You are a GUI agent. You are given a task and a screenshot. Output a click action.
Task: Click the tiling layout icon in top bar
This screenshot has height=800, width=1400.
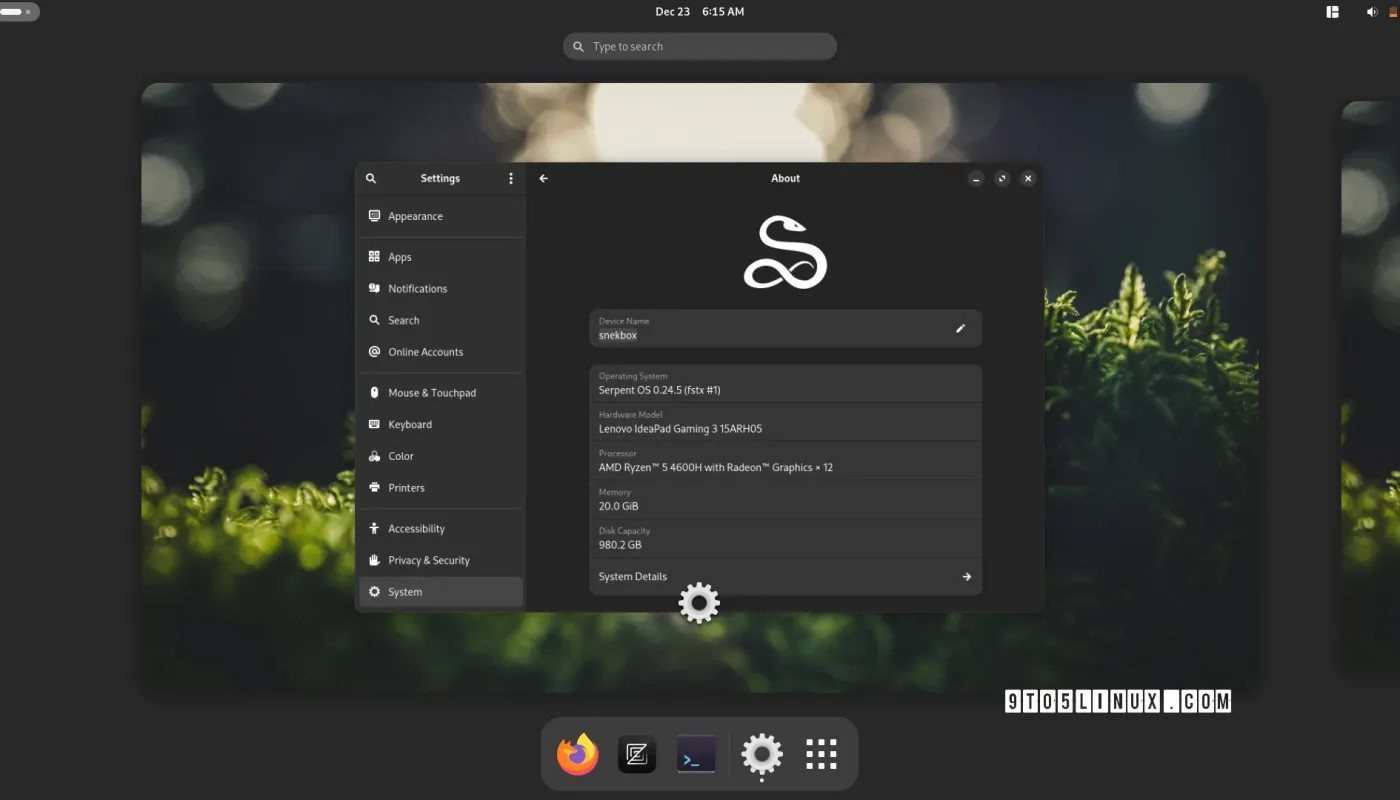[x=1333, y=11]
